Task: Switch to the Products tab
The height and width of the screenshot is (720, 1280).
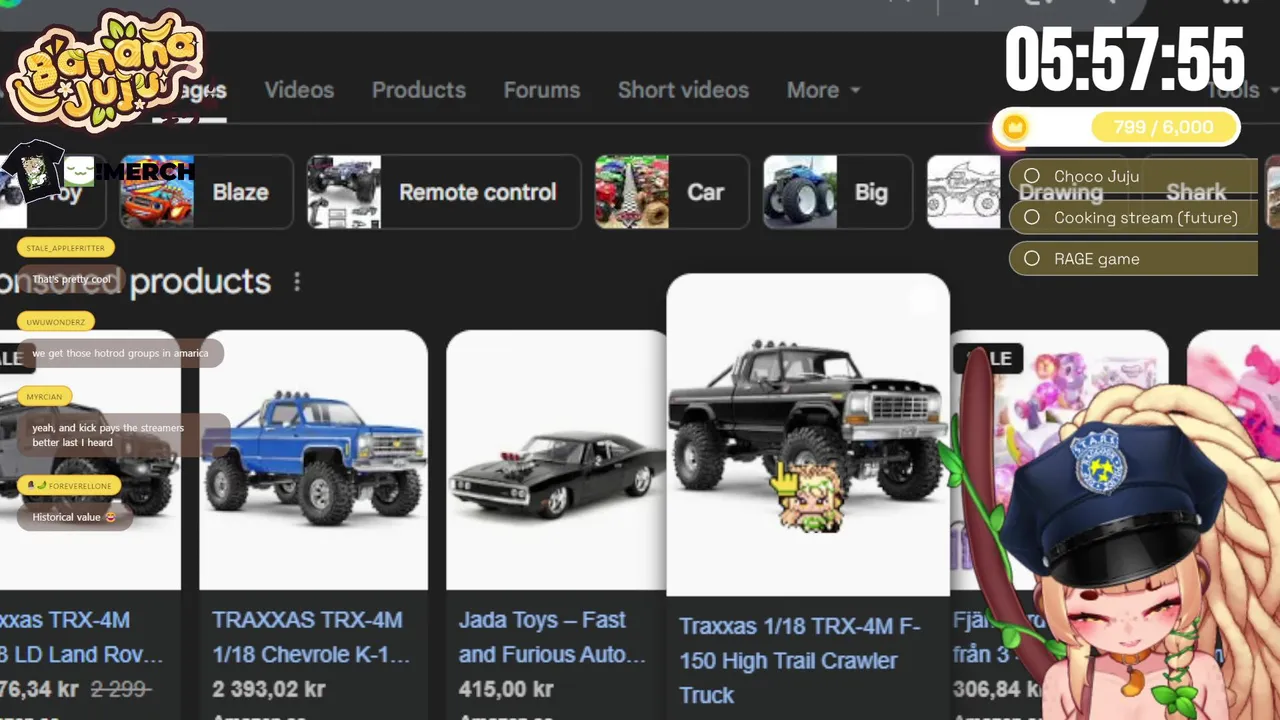Action: click(x=419, y=90)
